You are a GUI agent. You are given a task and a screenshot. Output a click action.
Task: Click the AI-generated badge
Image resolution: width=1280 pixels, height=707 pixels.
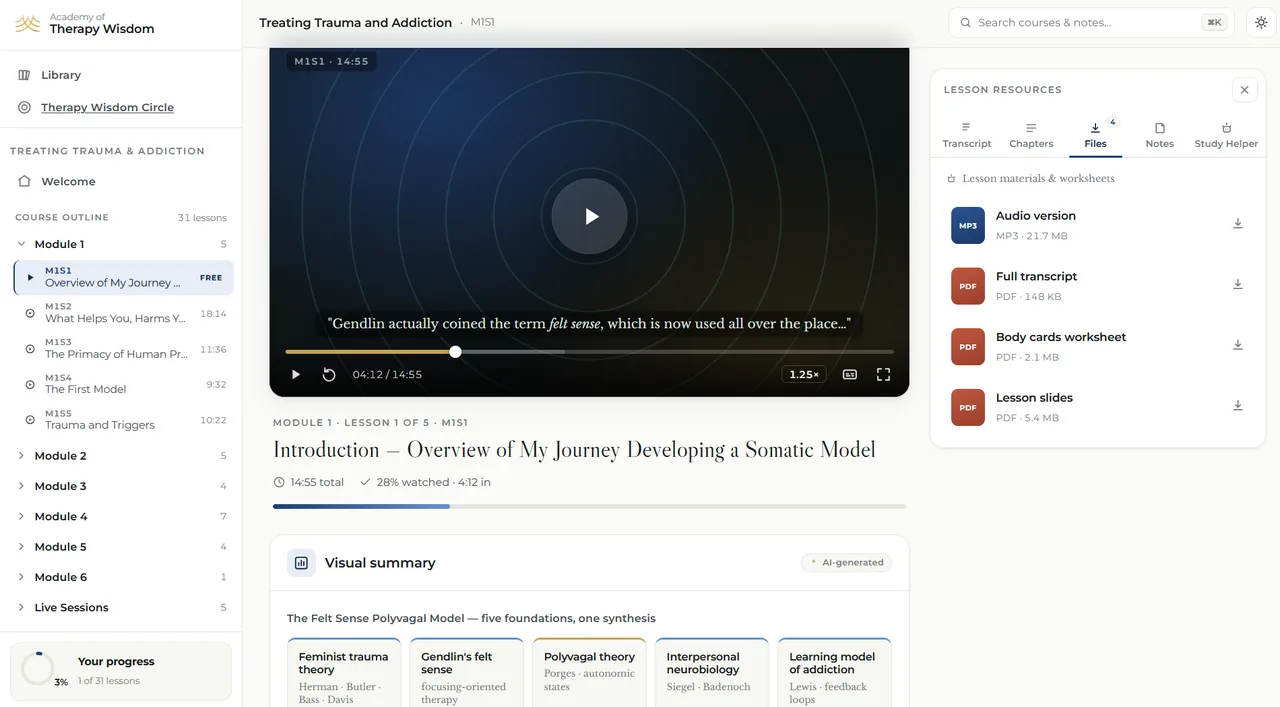846,563
